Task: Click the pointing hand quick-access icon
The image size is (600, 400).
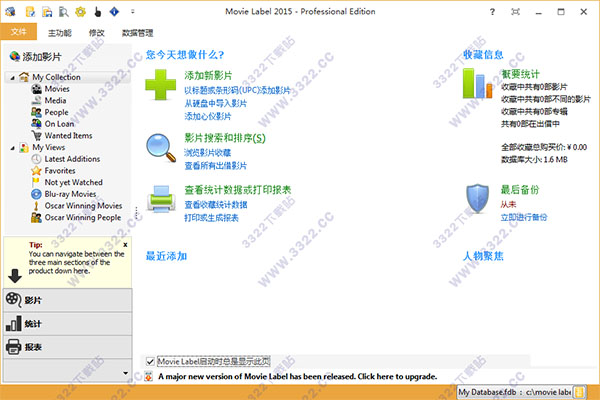Action: (x=98, y=12)
